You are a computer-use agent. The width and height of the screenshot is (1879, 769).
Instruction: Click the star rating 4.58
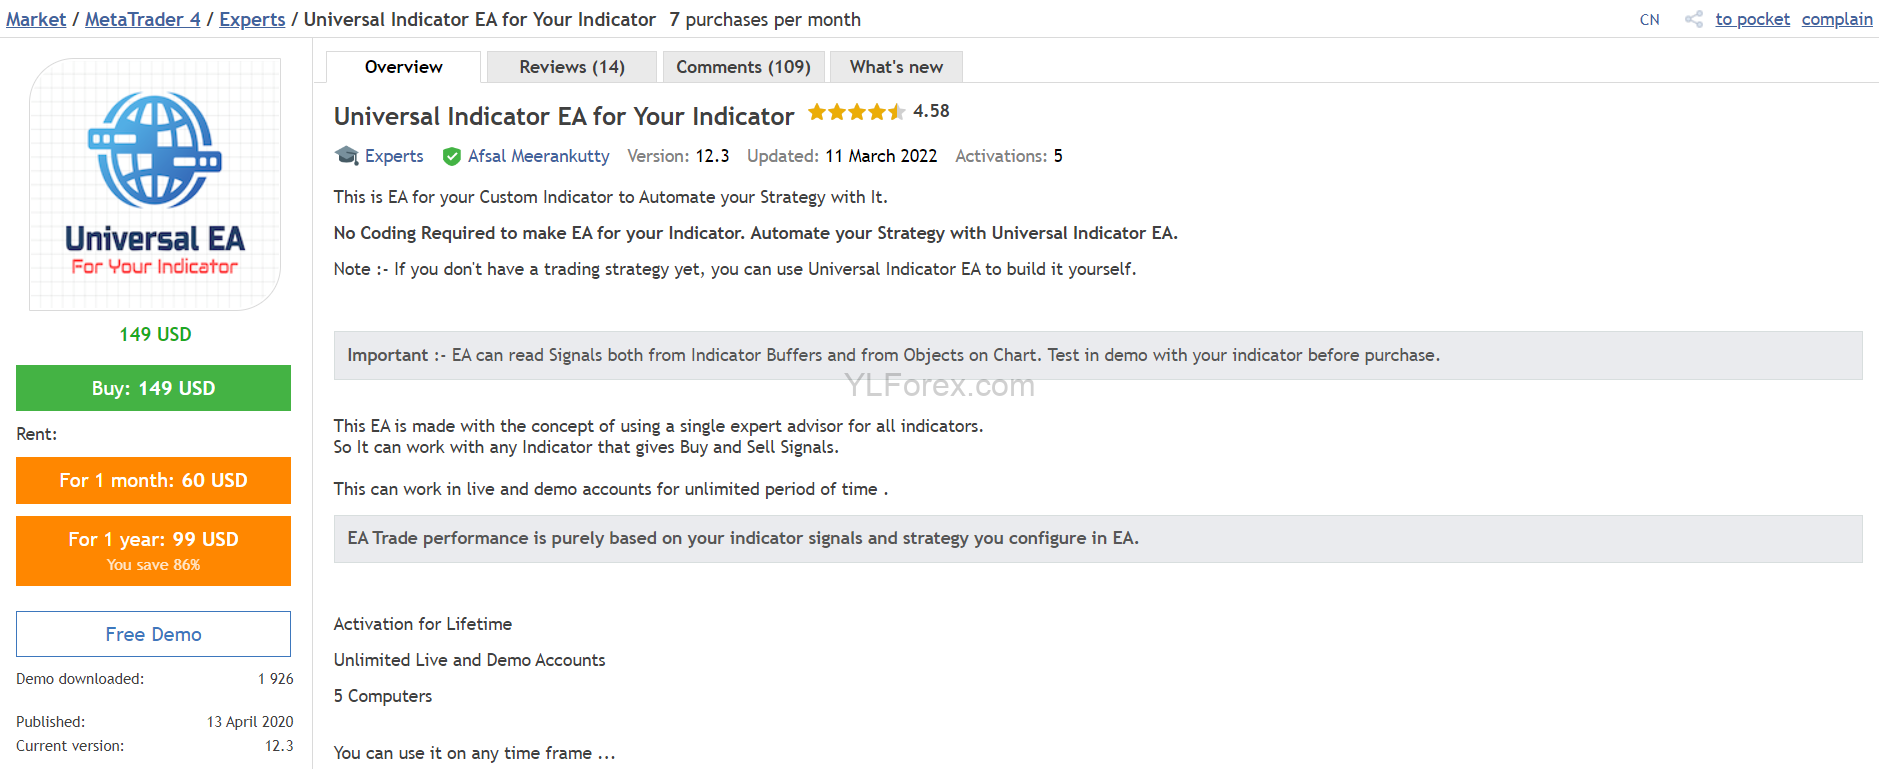pyautogui.click(x=878, y=111)
